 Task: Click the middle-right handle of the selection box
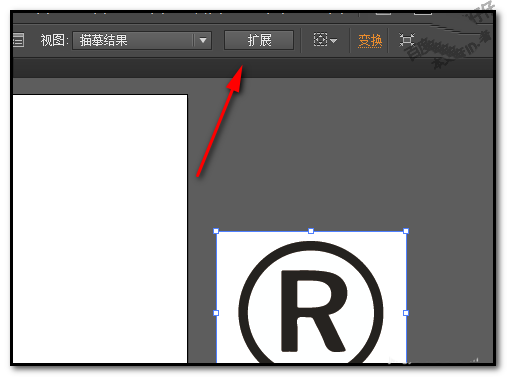(406, 313)
